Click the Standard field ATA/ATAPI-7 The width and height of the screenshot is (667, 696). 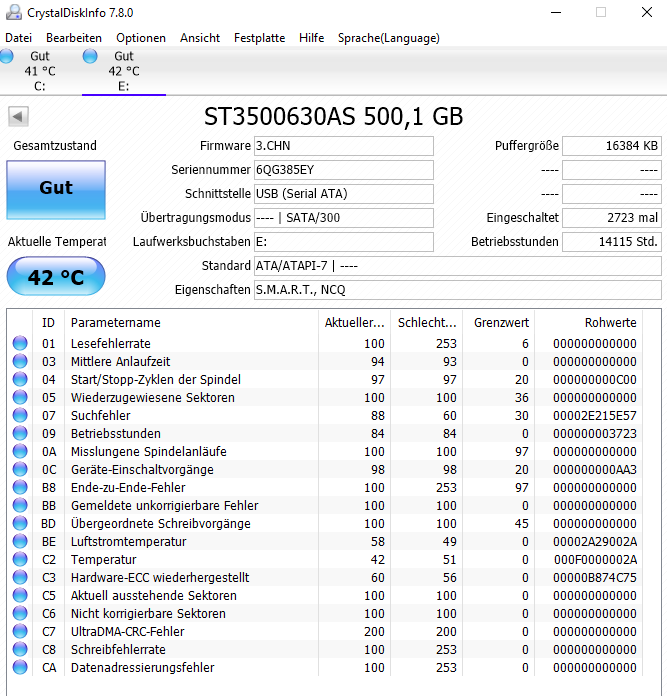458,265
